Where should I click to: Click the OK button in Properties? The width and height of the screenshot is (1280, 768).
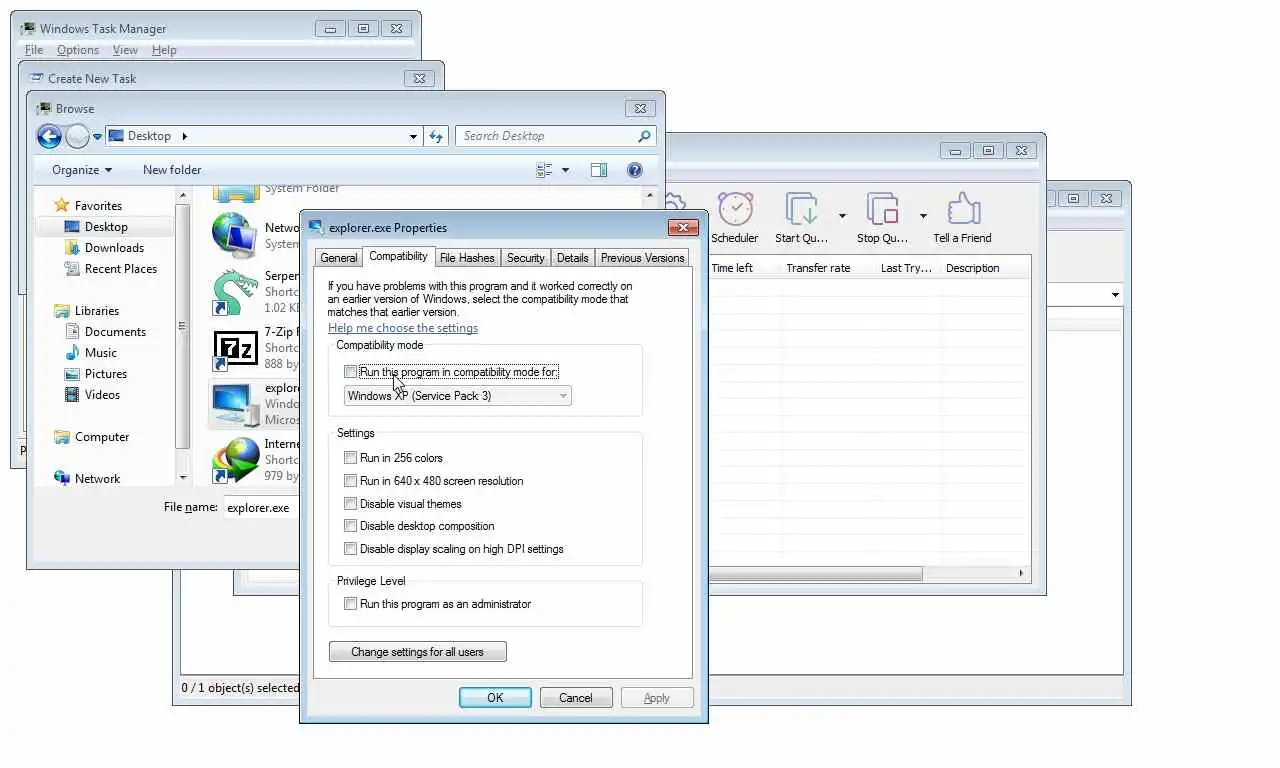click(495, 698)
